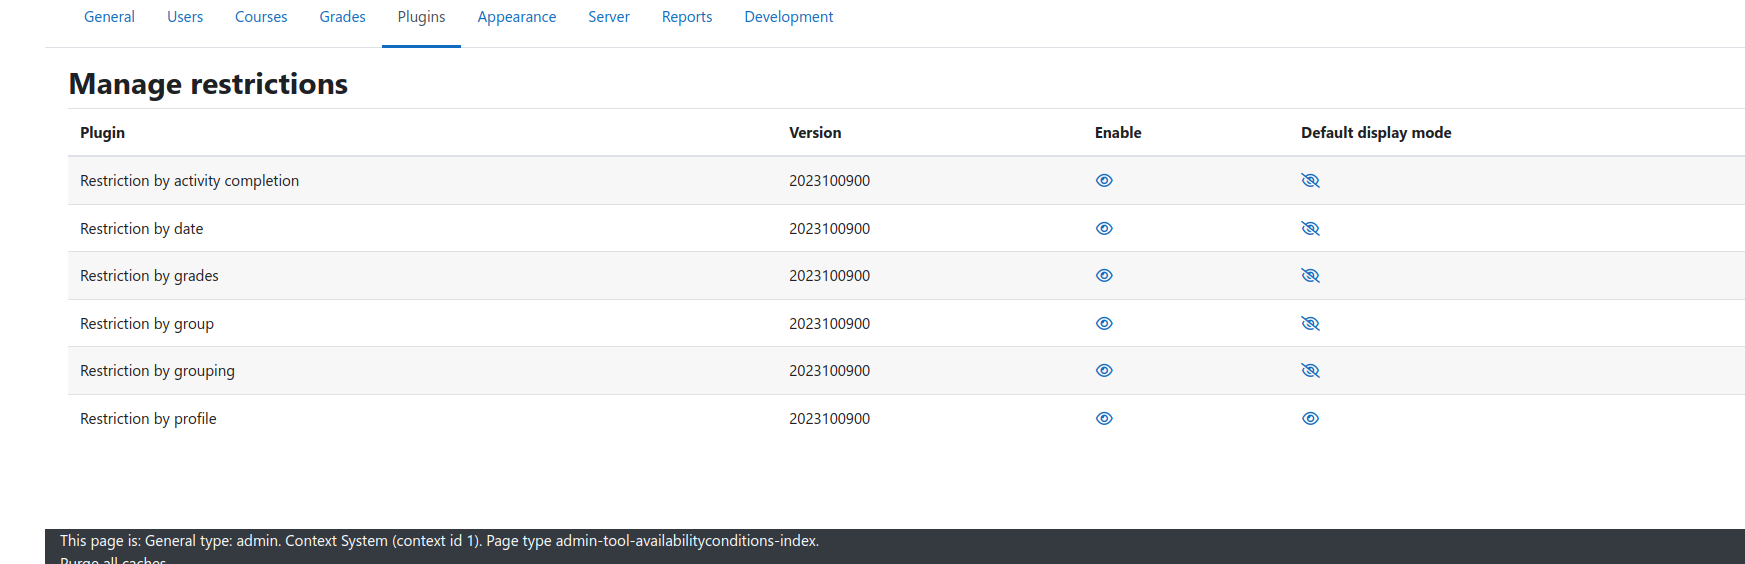This screenshot has width=1745, height=564.
Task: Go to the Development tab
Action: [789, 17]
